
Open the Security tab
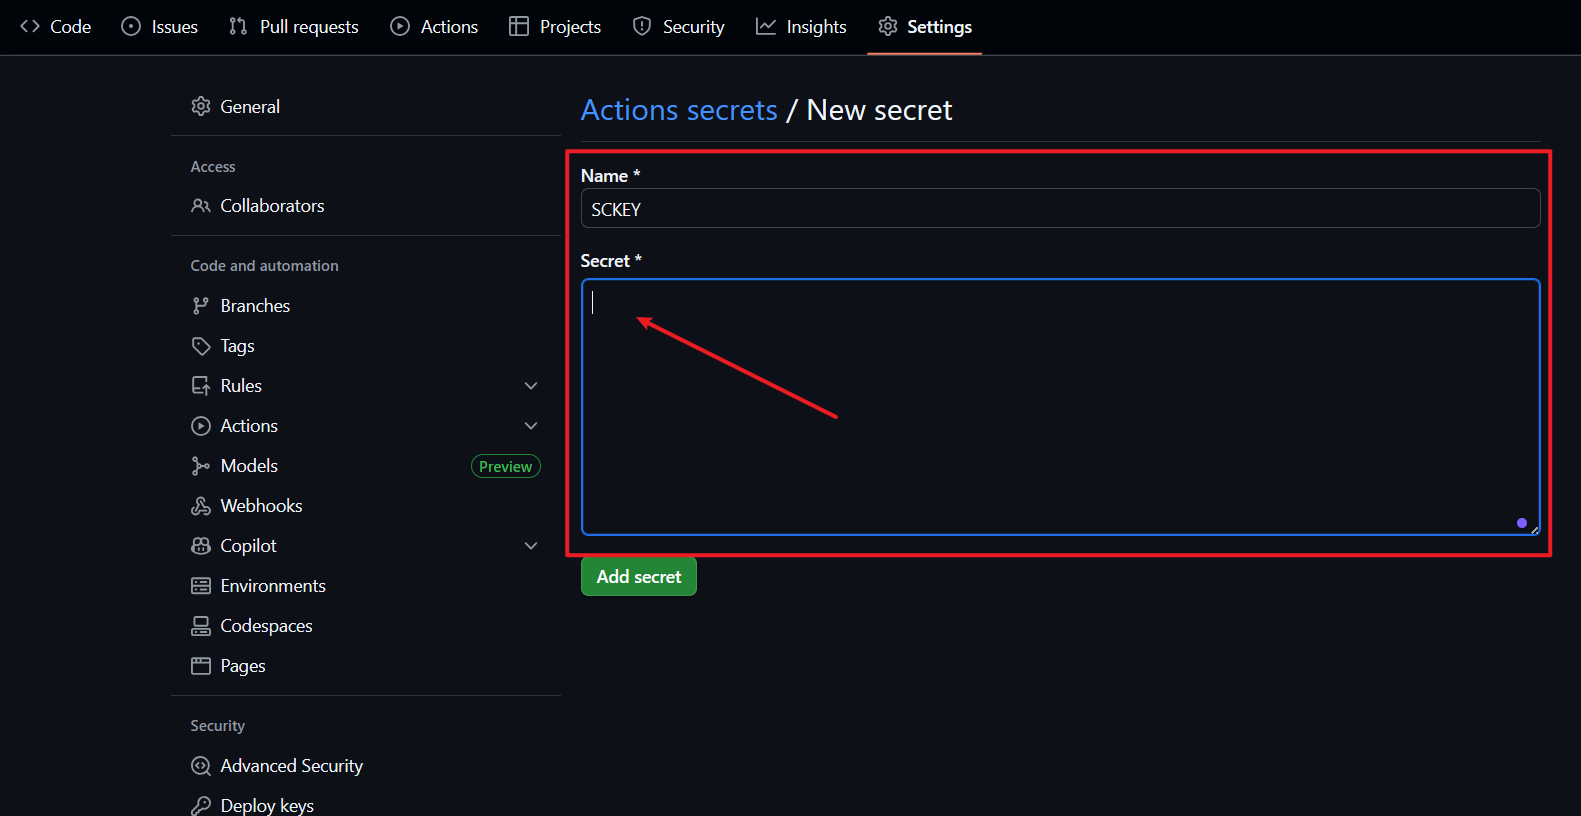(x=679, y=26)
